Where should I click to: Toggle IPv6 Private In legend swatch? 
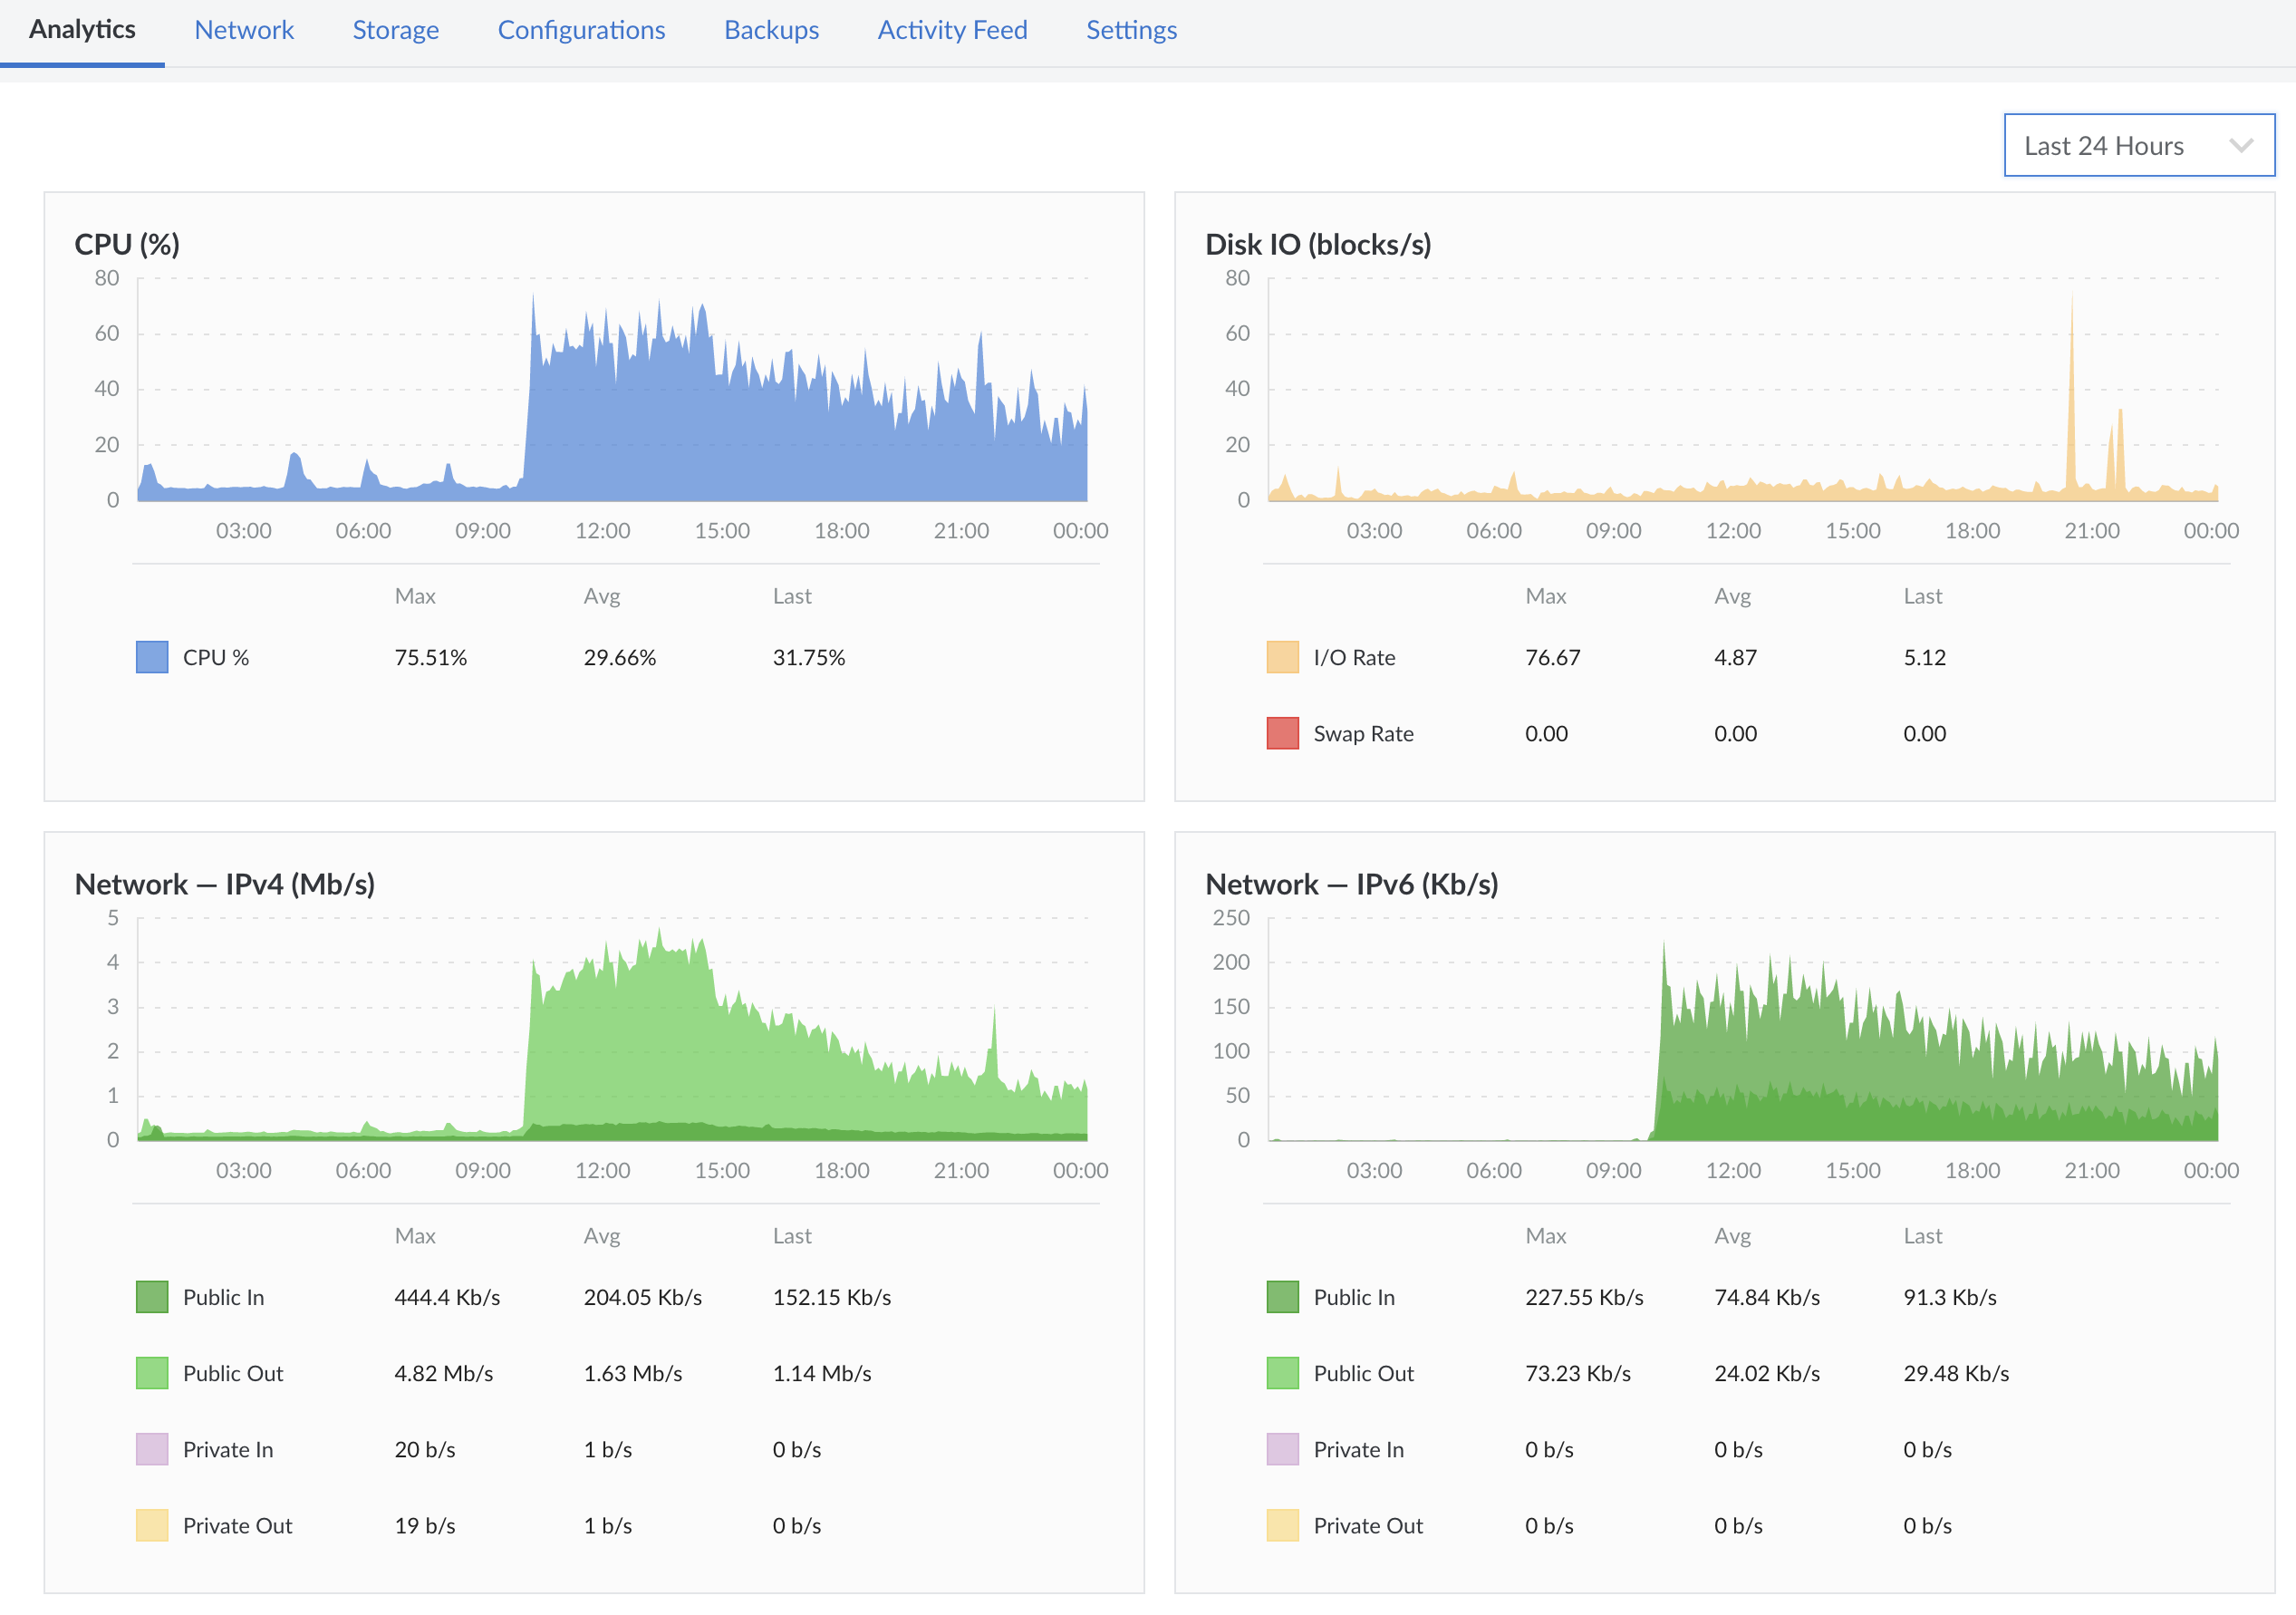(x=1282, y=1449)
